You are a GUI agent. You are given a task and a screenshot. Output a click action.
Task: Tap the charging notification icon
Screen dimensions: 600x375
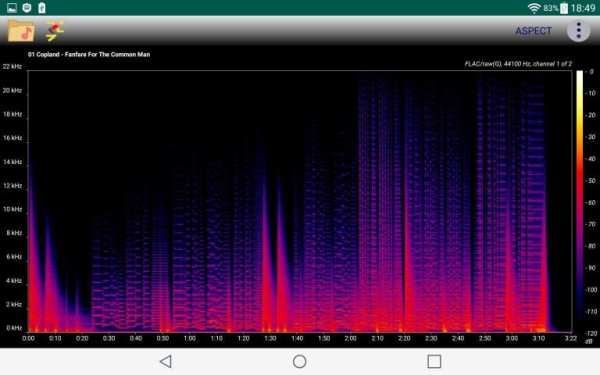tap(42, 8)
